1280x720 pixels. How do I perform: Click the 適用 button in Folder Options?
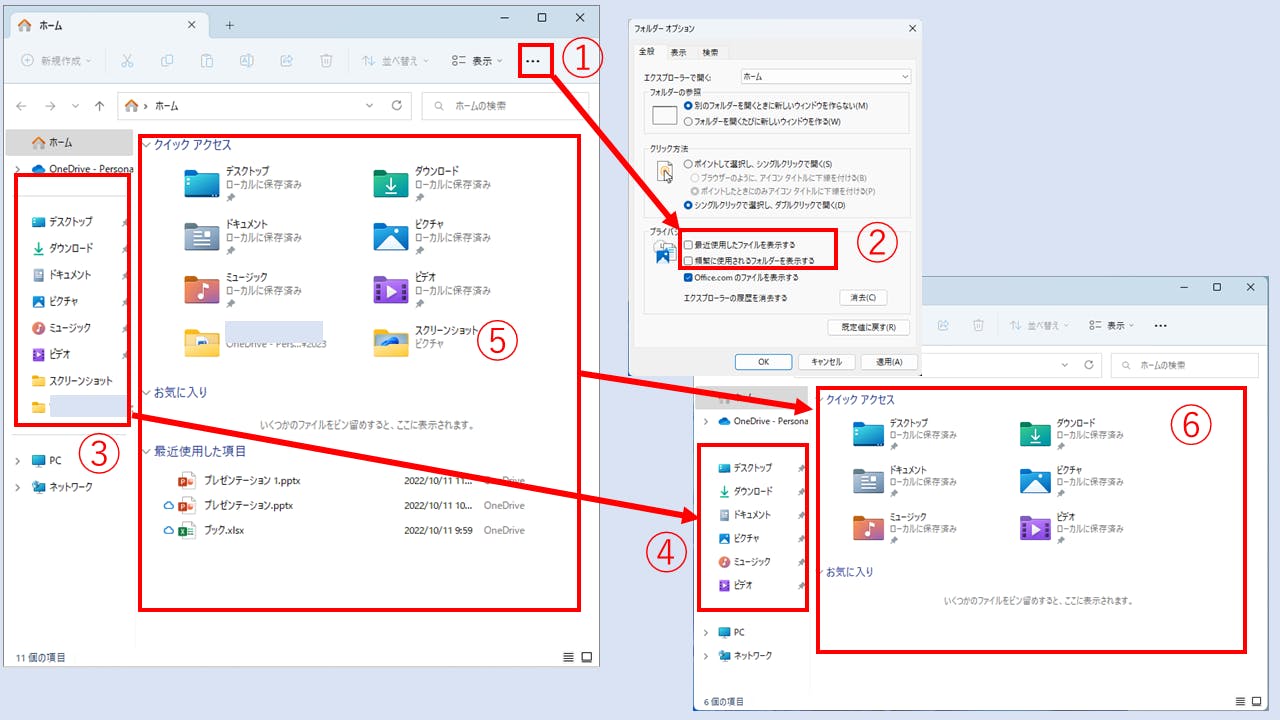point(888,361)
